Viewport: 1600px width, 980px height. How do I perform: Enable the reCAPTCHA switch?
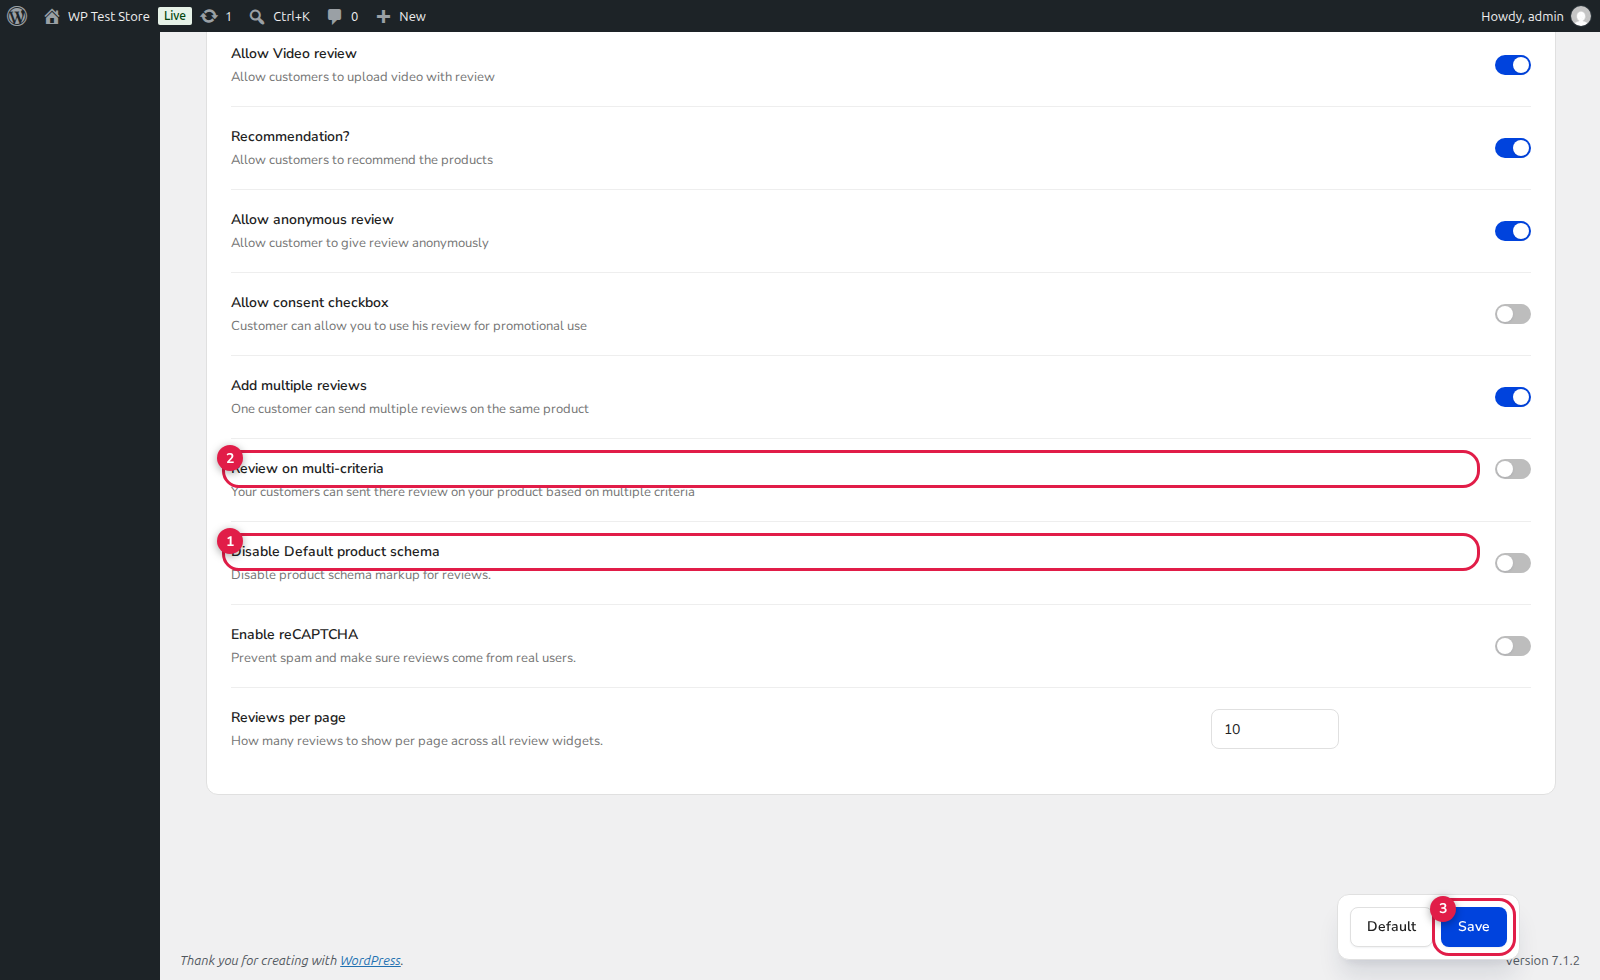[1513, 646]
